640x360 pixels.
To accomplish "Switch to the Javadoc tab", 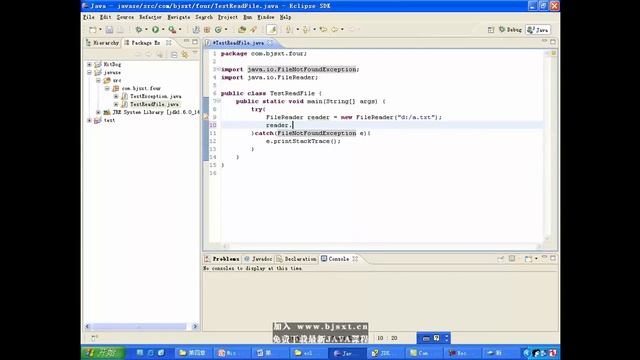I will click(x=258, y=259).
